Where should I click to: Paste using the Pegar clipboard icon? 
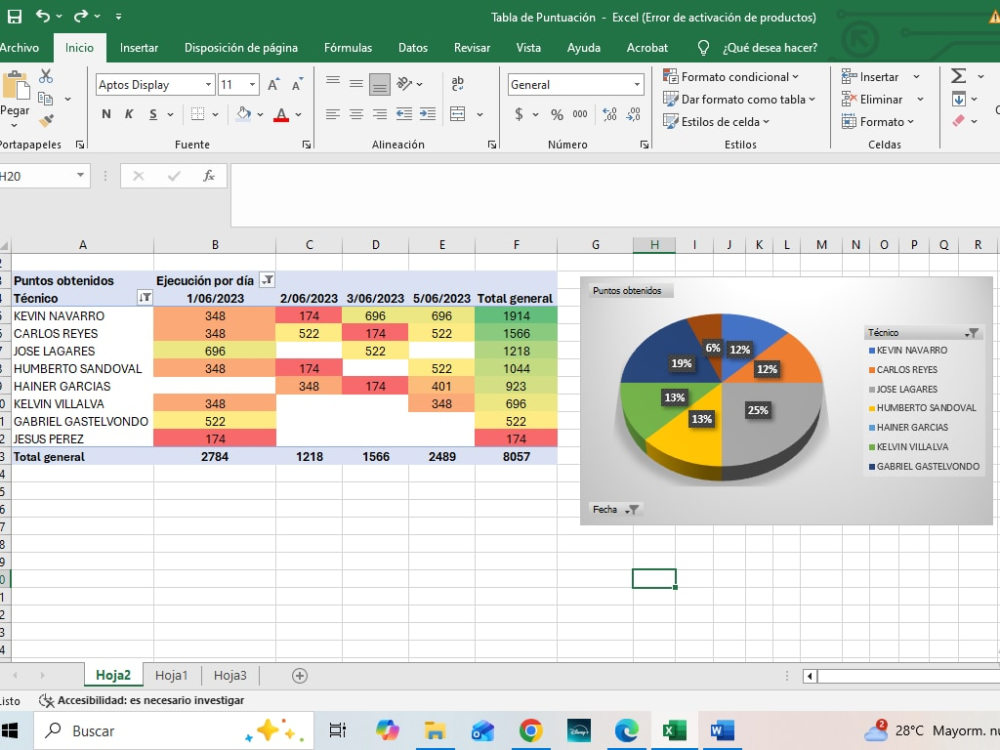pyautogui.click(x=15, y=85)
